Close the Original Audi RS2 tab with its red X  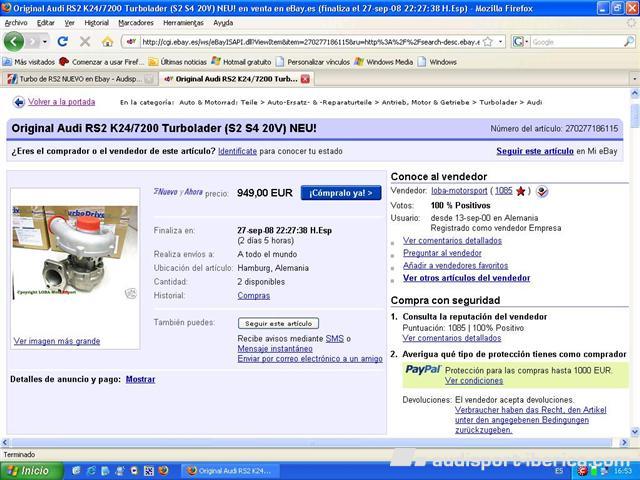(x=305, y=79)
